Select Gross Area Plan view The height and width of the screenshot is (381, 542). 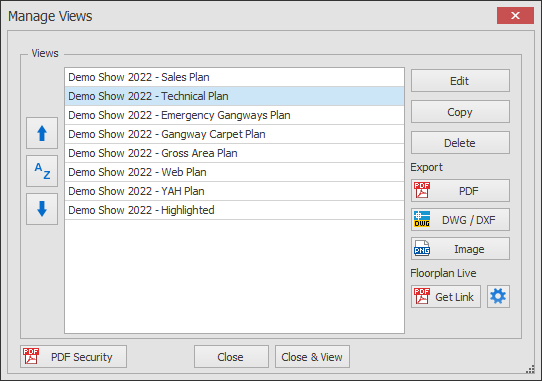(x=234, y=153)
